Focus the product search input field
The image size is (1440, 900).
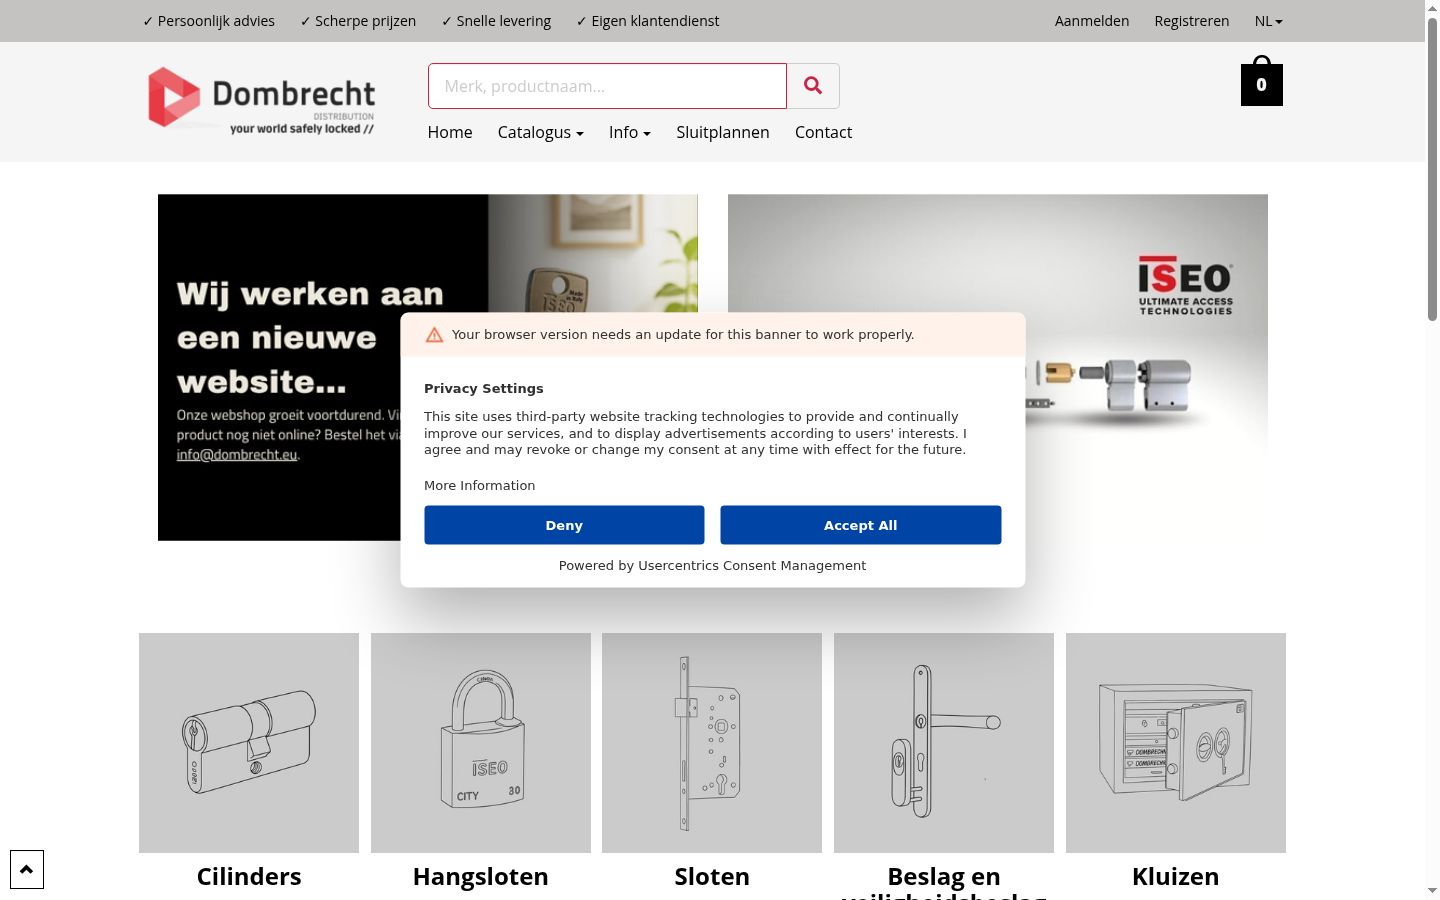608,86
